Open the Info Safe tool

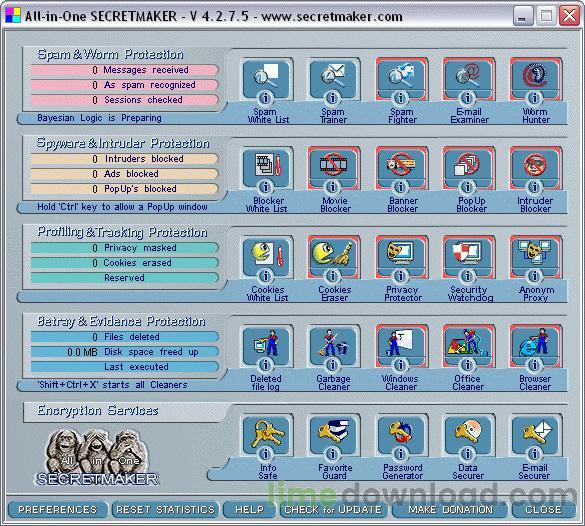266,433
